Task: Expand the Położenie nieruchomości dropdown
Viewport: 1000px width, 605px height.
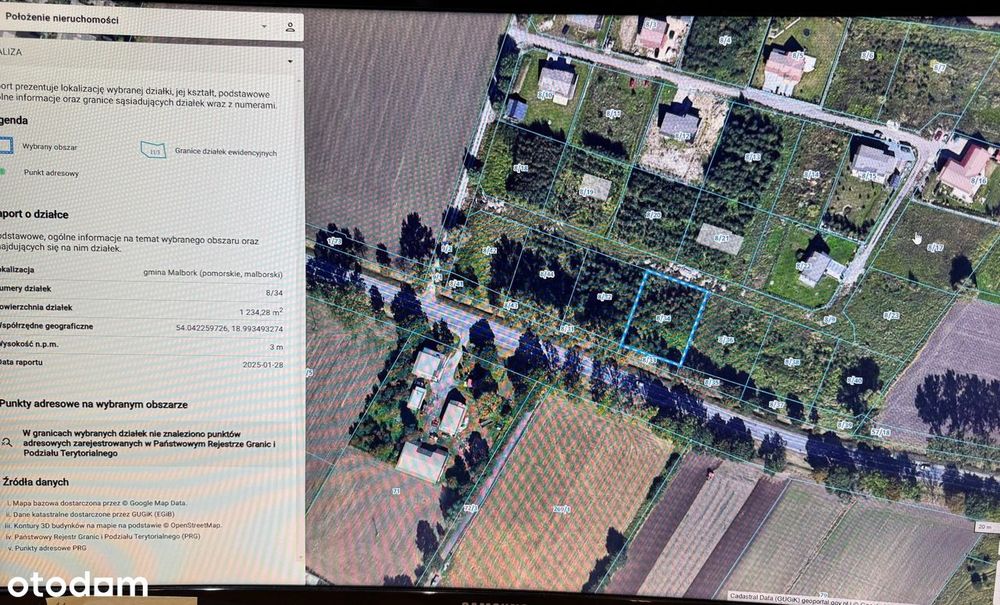Action: coord(264,26)
